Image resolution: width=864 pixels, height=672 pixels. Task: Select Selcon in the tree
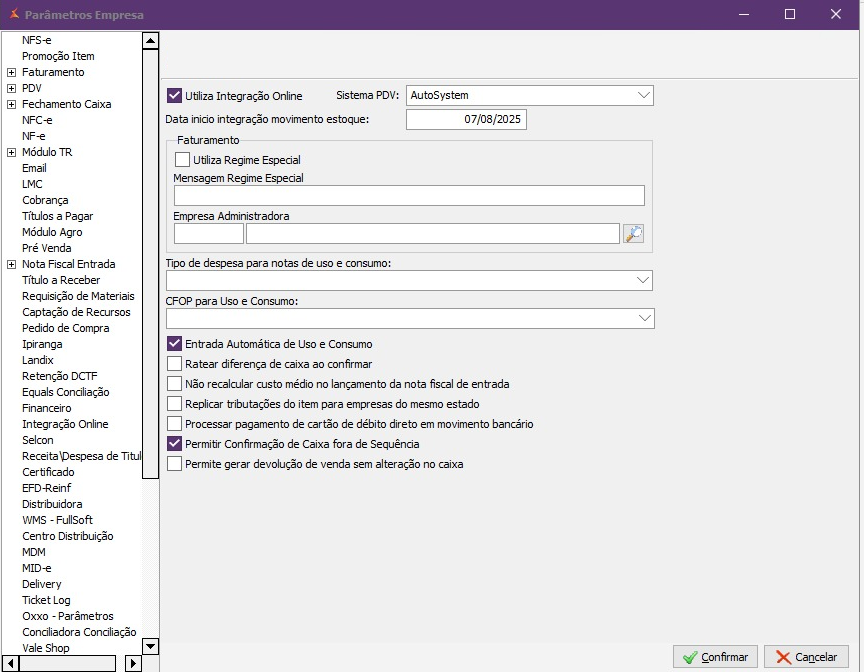(37, 440)
